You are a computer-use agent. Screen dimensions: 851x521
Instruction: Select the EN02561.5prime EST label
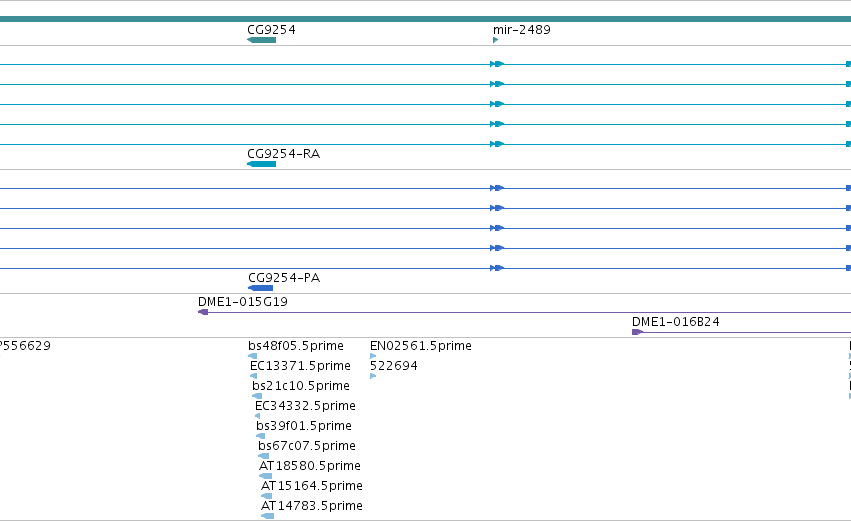tap(421, 346)
